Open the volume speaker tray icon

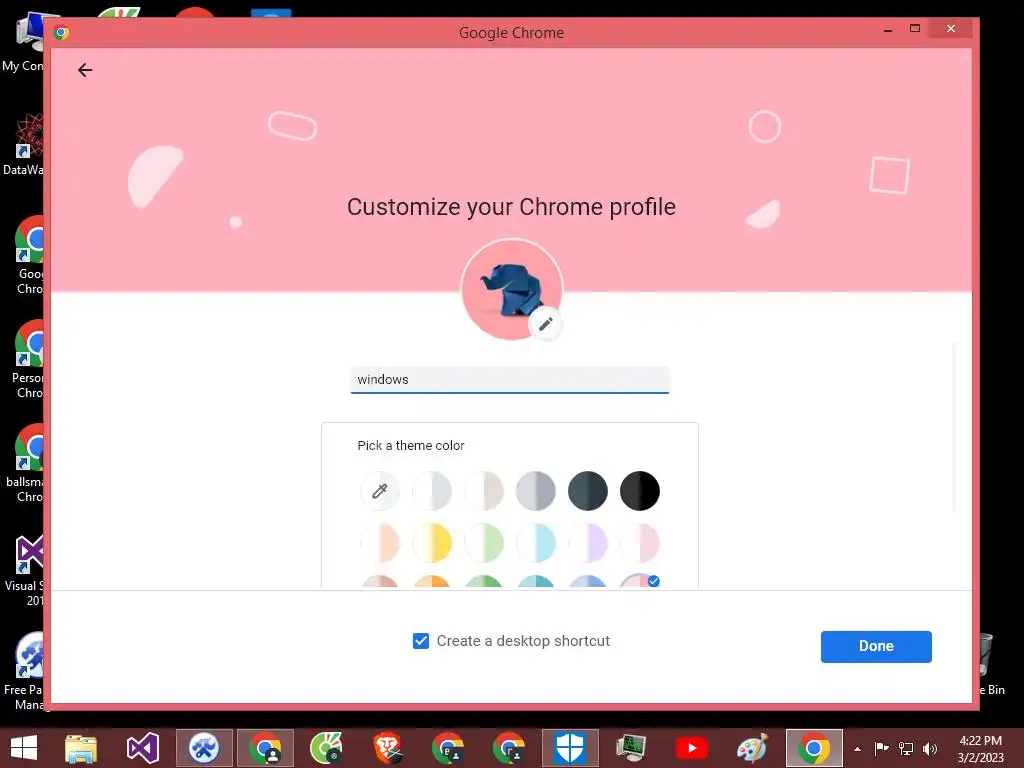pos(929,748)
